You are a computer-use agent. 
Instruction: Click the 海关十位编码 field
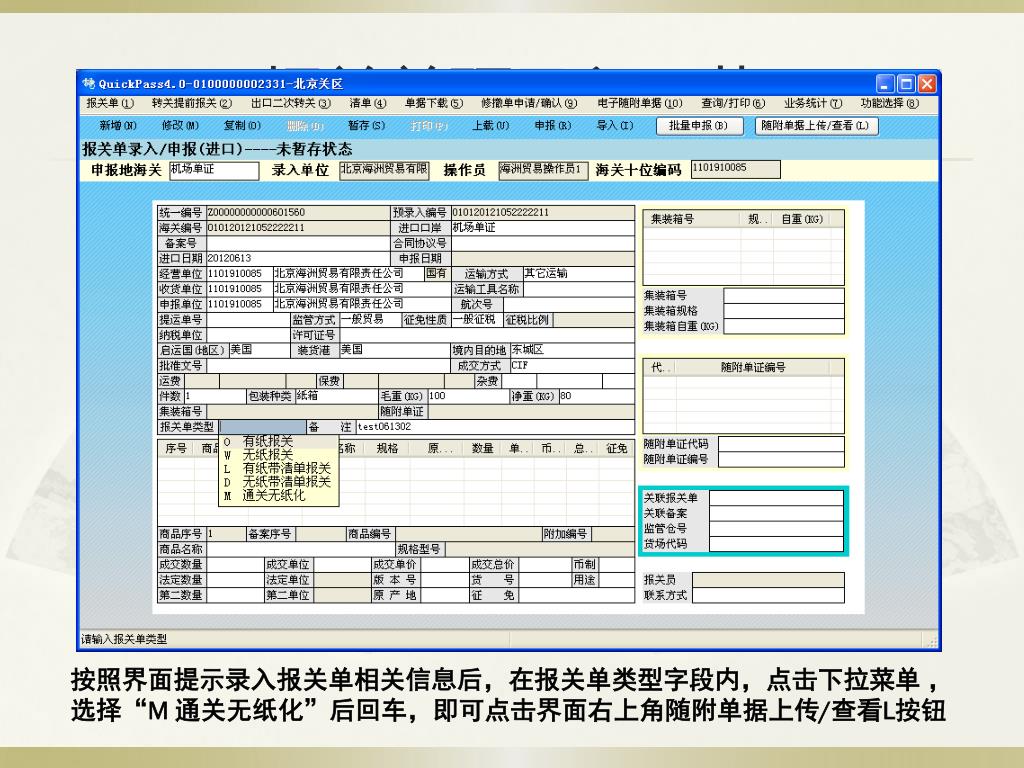point(735,169)
